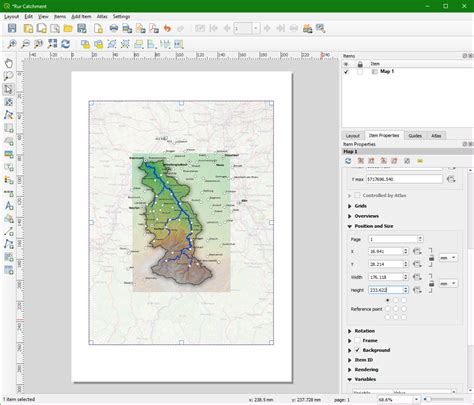The width and height of the screenshot is (474, 405).
Task: Open the Atlas menu
Action: click(102, 16)
